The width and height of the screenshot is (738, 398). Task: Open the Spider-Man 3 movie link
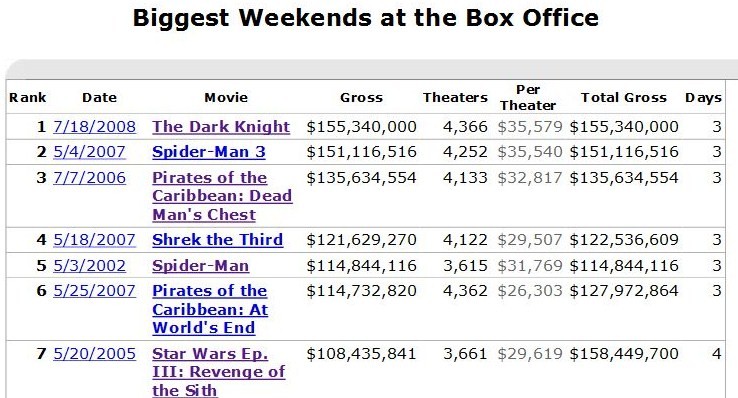pos(209,152)
